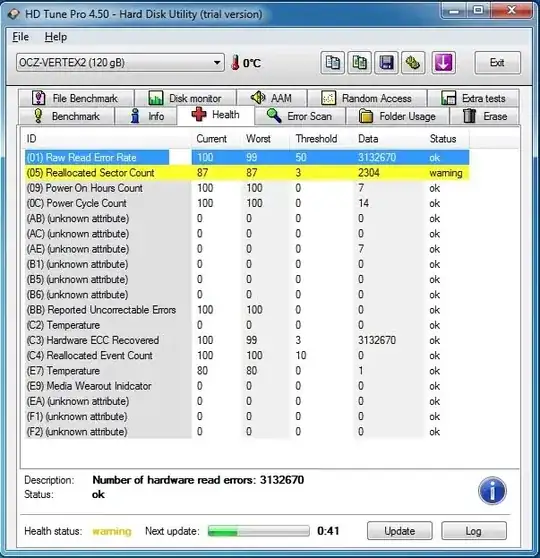Select the (05) Reallocated Sector Count row
The height and width of the screenshot is (558, 540).
click(247, 173)
